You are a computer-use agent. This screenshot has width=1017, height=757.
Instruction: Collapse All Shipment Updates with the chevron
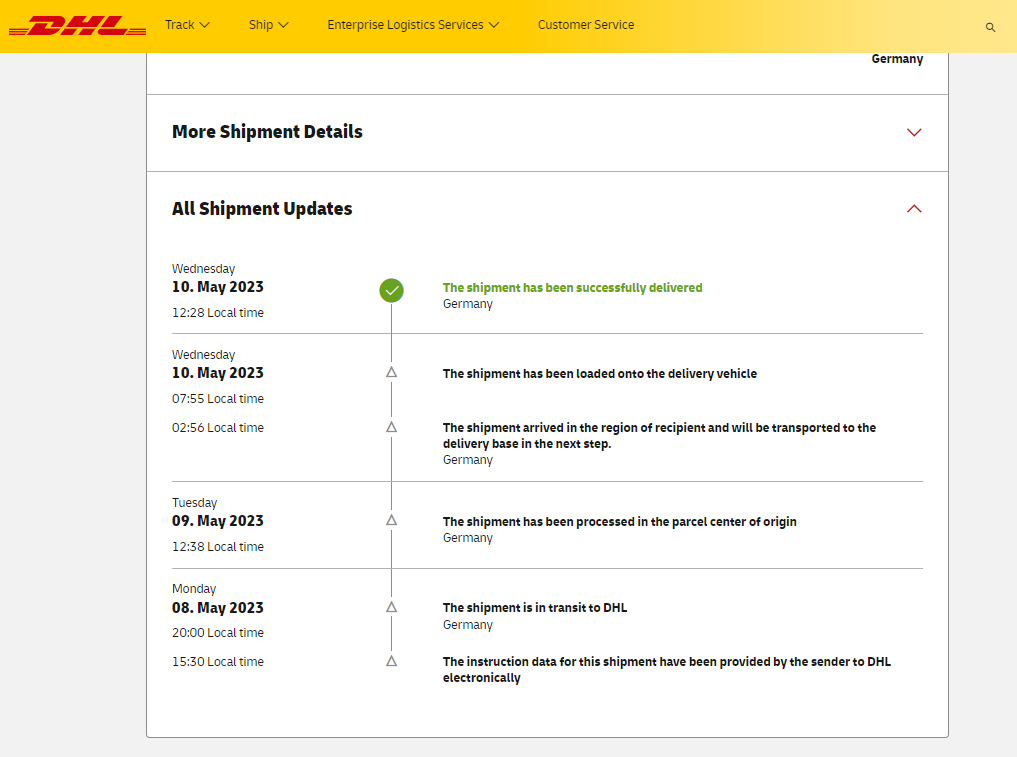913,209
